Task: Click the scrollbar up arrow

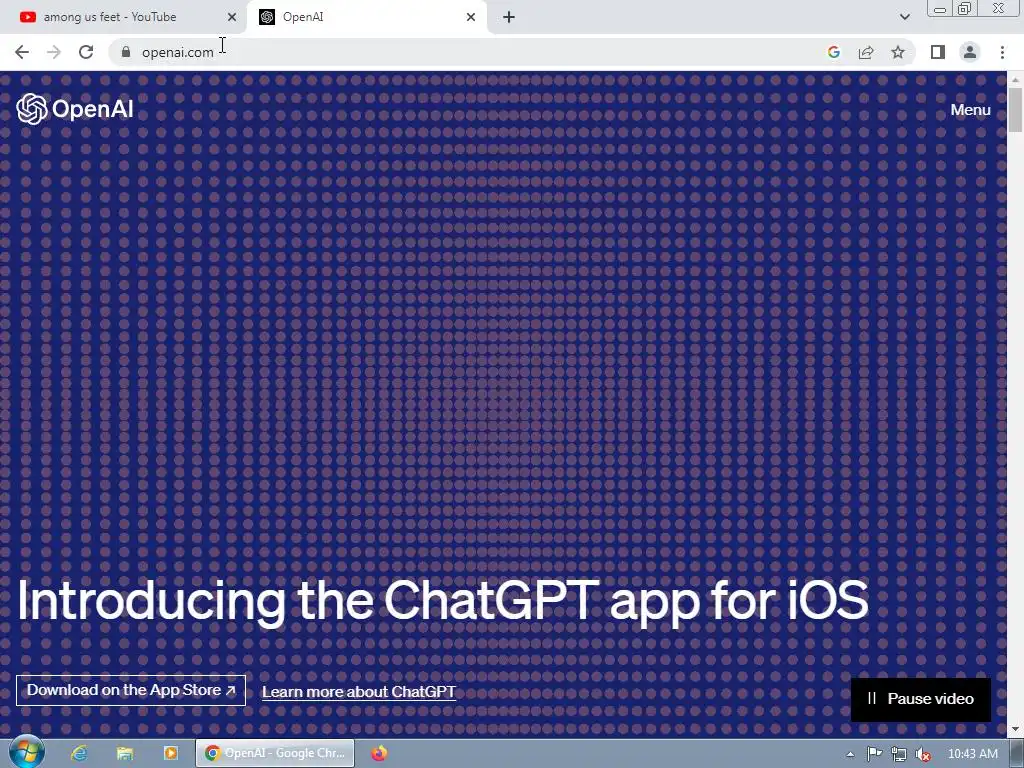Action: point(1015,80)
